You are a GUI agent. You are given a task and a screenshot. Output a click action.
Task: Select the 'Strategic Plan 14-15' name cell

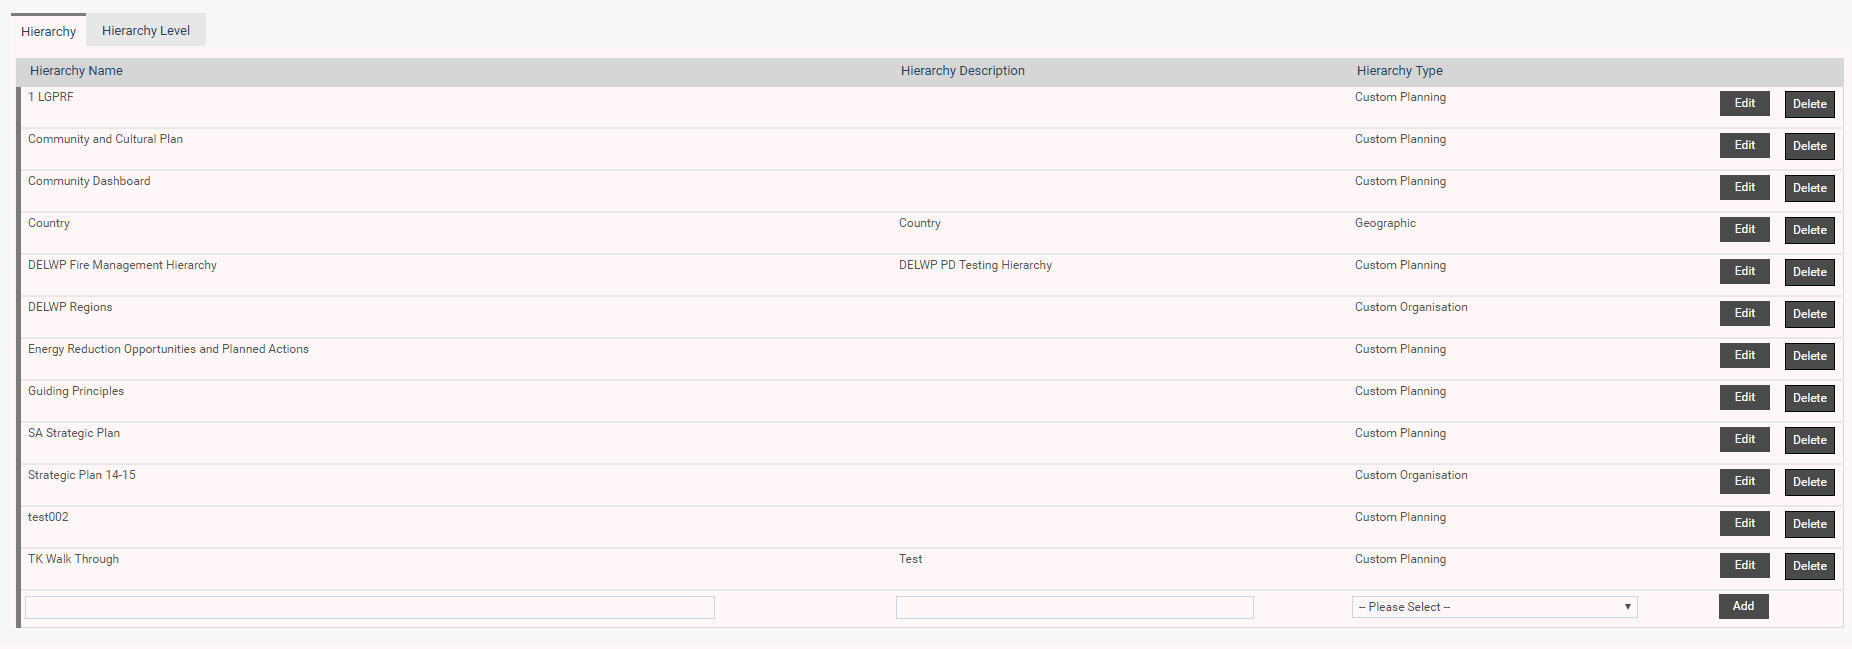(x=82, y=475)
